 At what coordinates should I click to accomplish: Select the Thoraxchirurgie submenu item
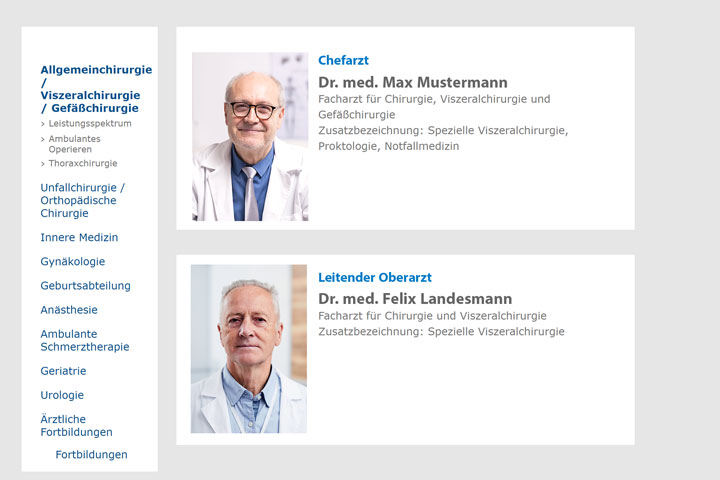pyautogui.click(x=82, y=163)
